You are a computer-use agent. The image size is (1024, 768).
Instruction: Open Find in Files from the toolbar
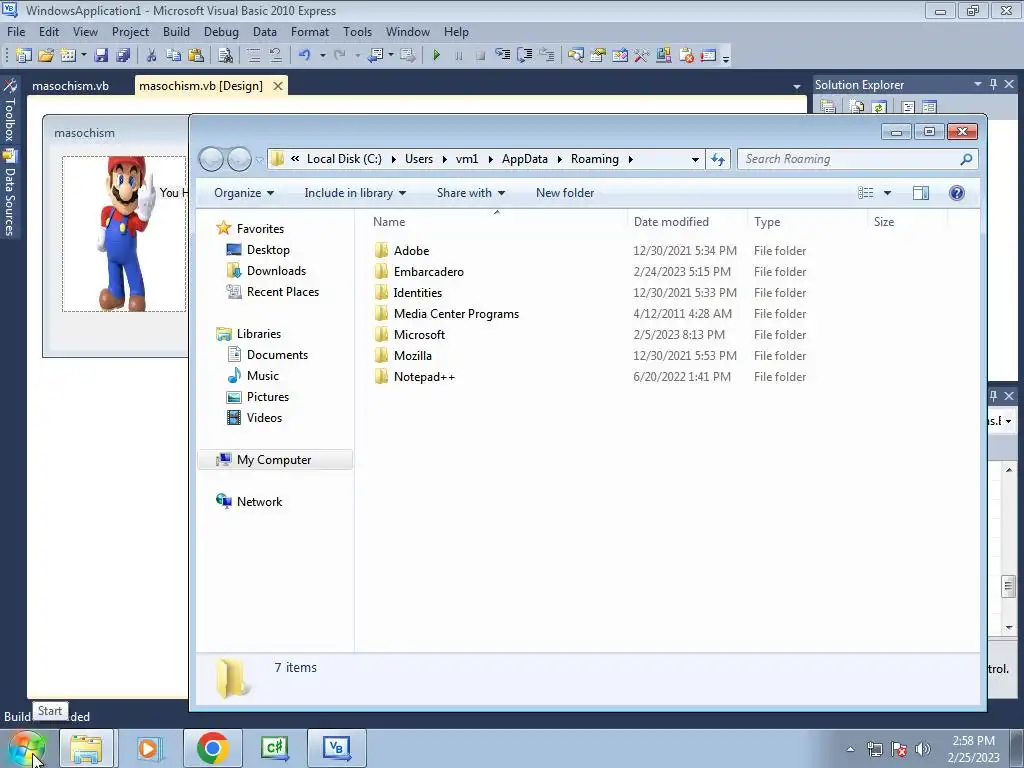point(225,56)
